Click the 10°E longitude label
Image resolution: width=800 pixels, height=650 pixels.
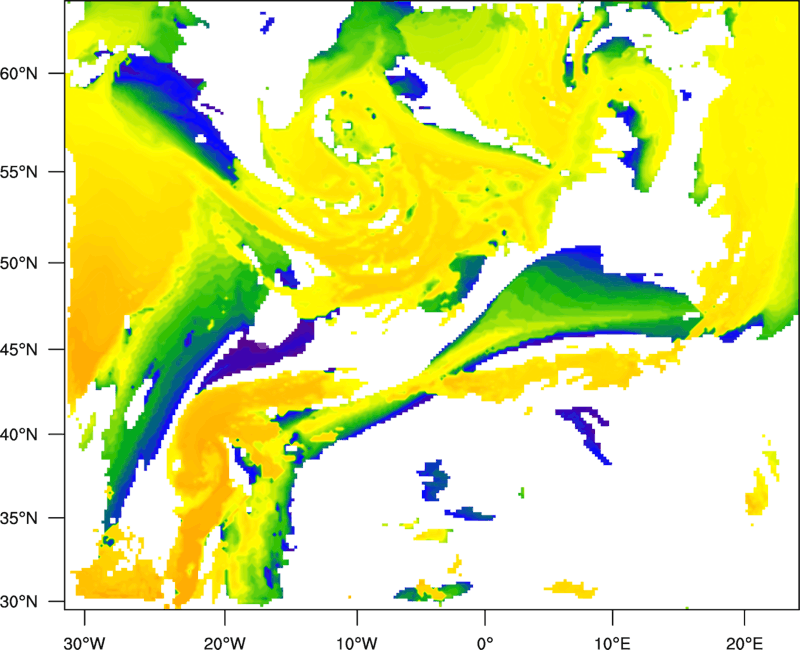612,643
